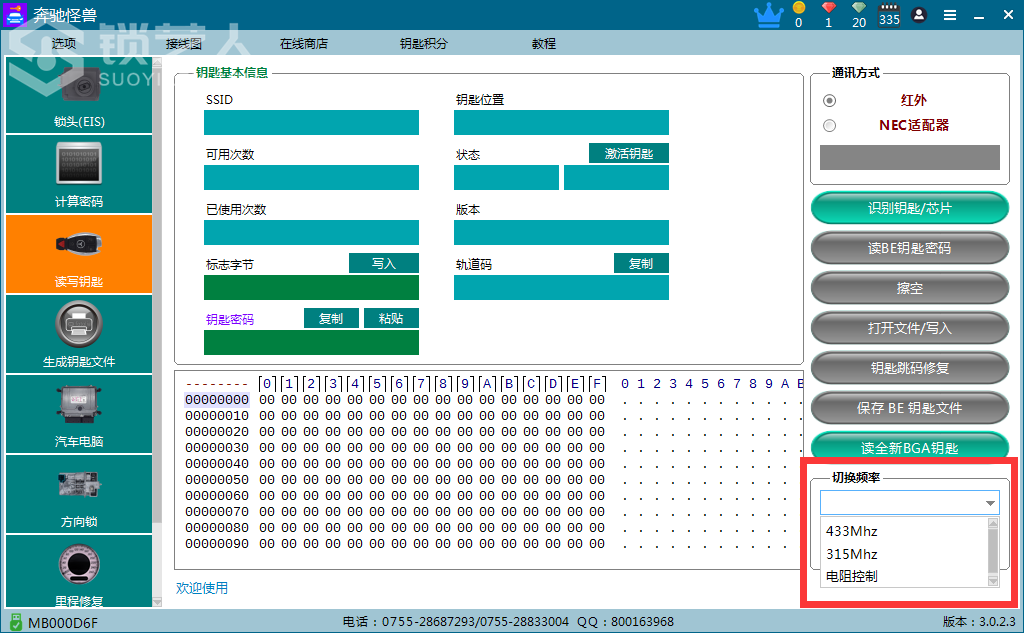This screenshot has width=1024, height=633.
Task: Open the 计算密码 calculator module
Action: (x=79, y=174)
